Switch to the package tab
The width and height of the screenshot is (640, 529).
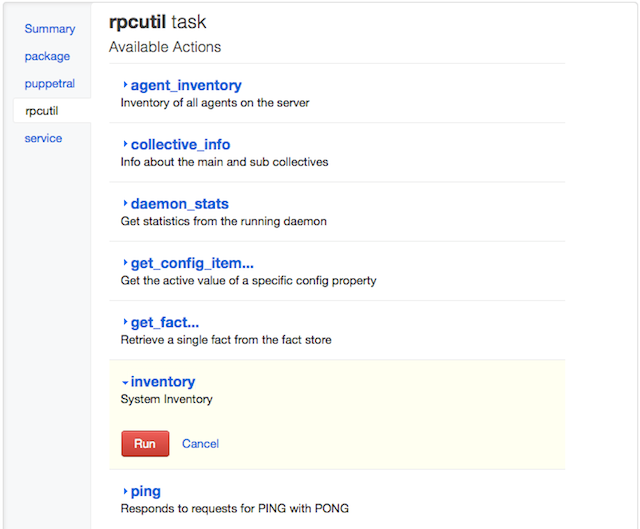coord(48,56)
